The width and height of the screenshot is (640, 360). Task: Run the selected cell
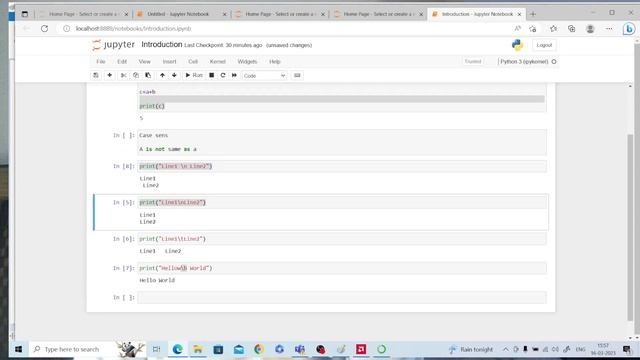194,76
